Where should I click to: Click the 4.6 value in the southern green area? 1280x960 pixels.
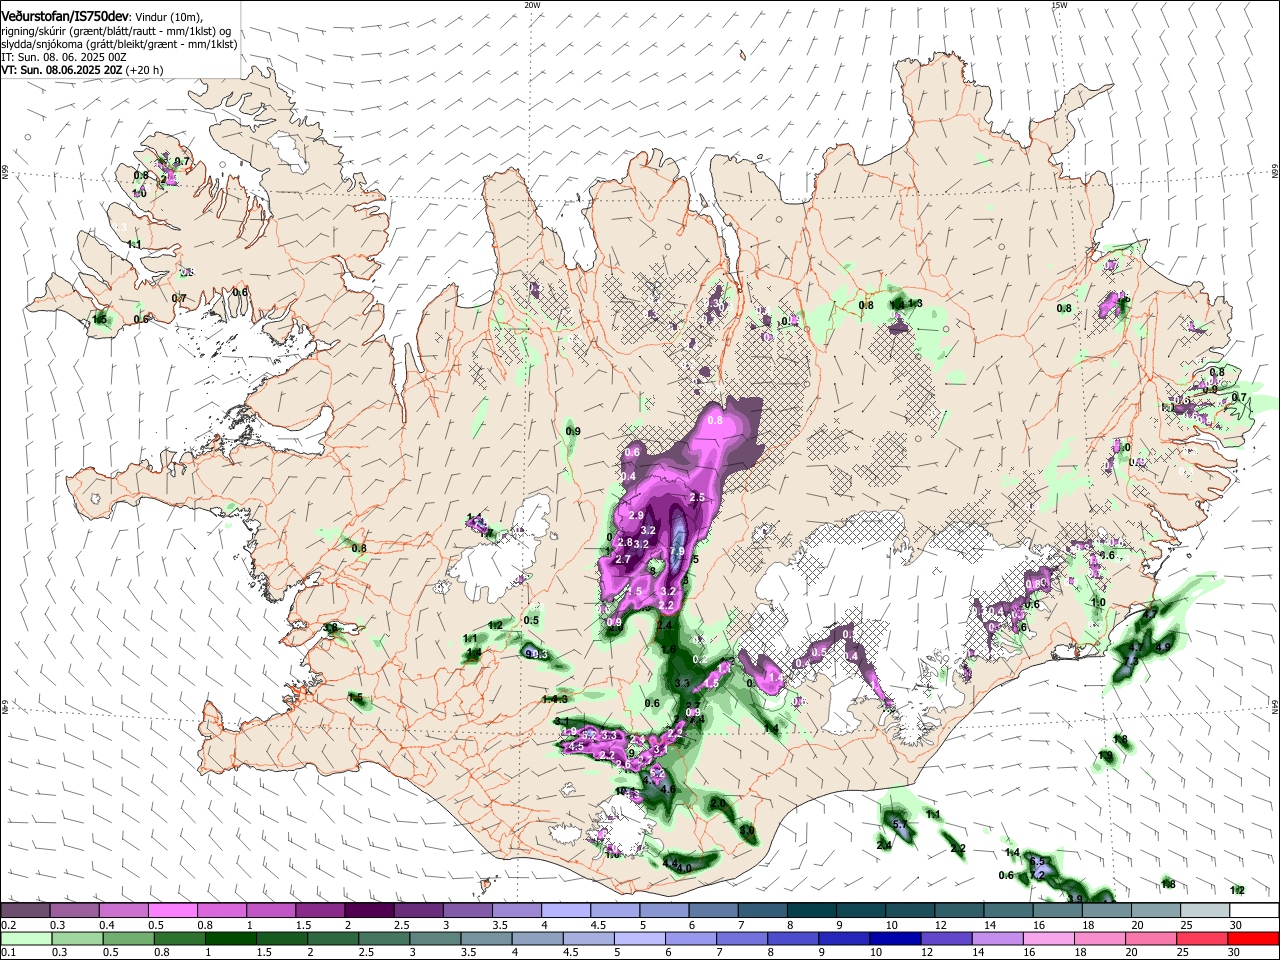[x=669, y=790]
